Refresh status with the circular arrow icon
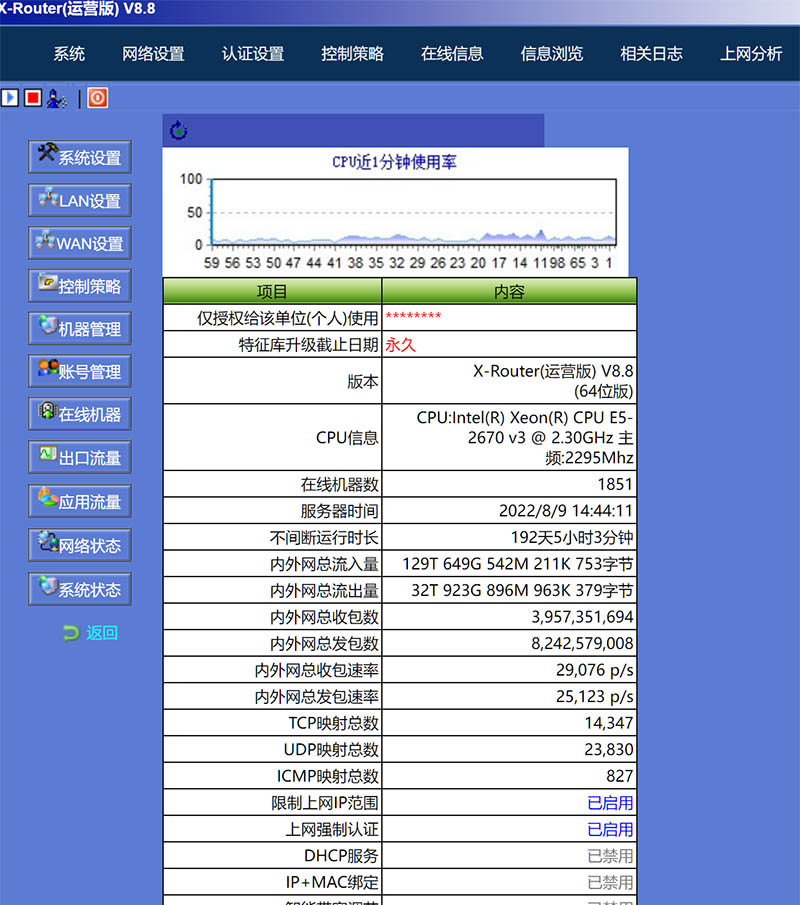The height and width of the screenshot is (905, 800). coord(178,131)
